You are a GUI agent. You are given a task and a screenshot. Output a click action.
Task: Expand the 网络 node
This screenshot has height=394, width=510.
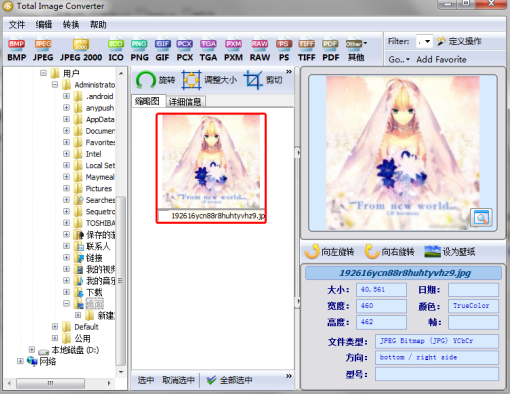[x=20, y=361]
